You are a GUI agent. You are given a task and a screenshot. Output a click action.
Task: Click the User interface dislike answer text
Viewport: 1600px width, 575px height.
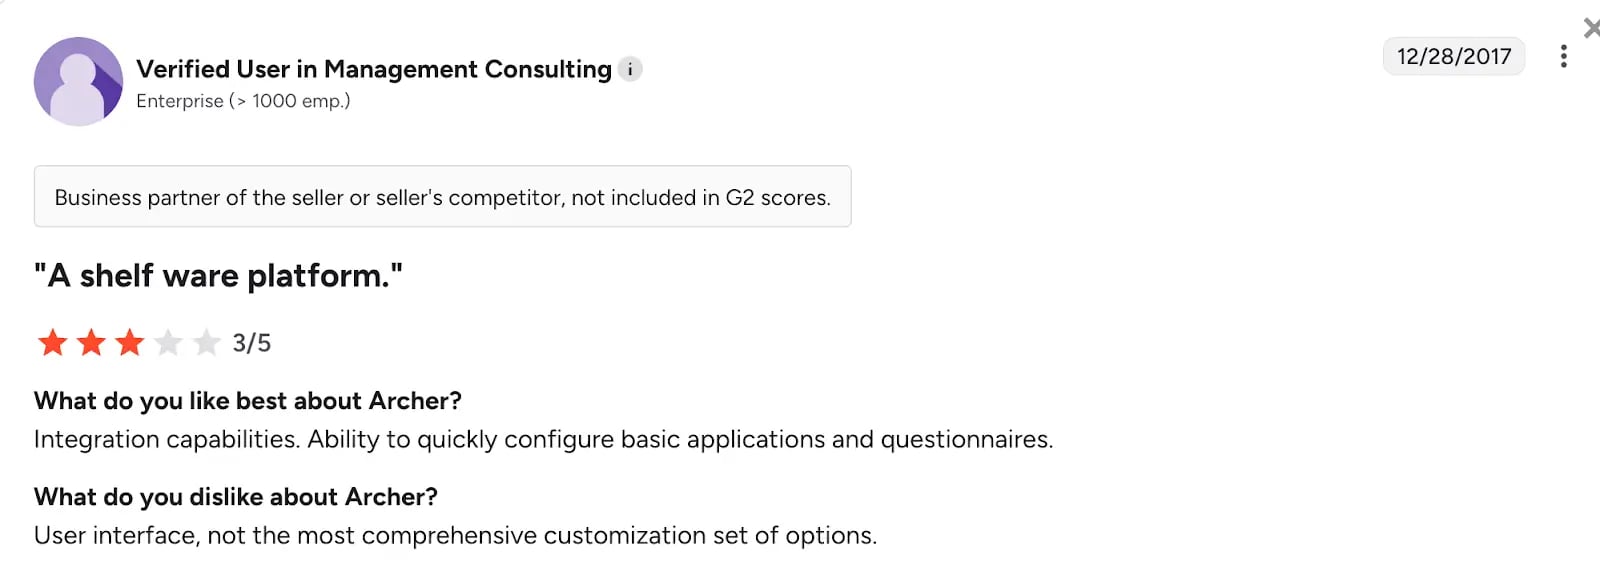pos(455,536)
